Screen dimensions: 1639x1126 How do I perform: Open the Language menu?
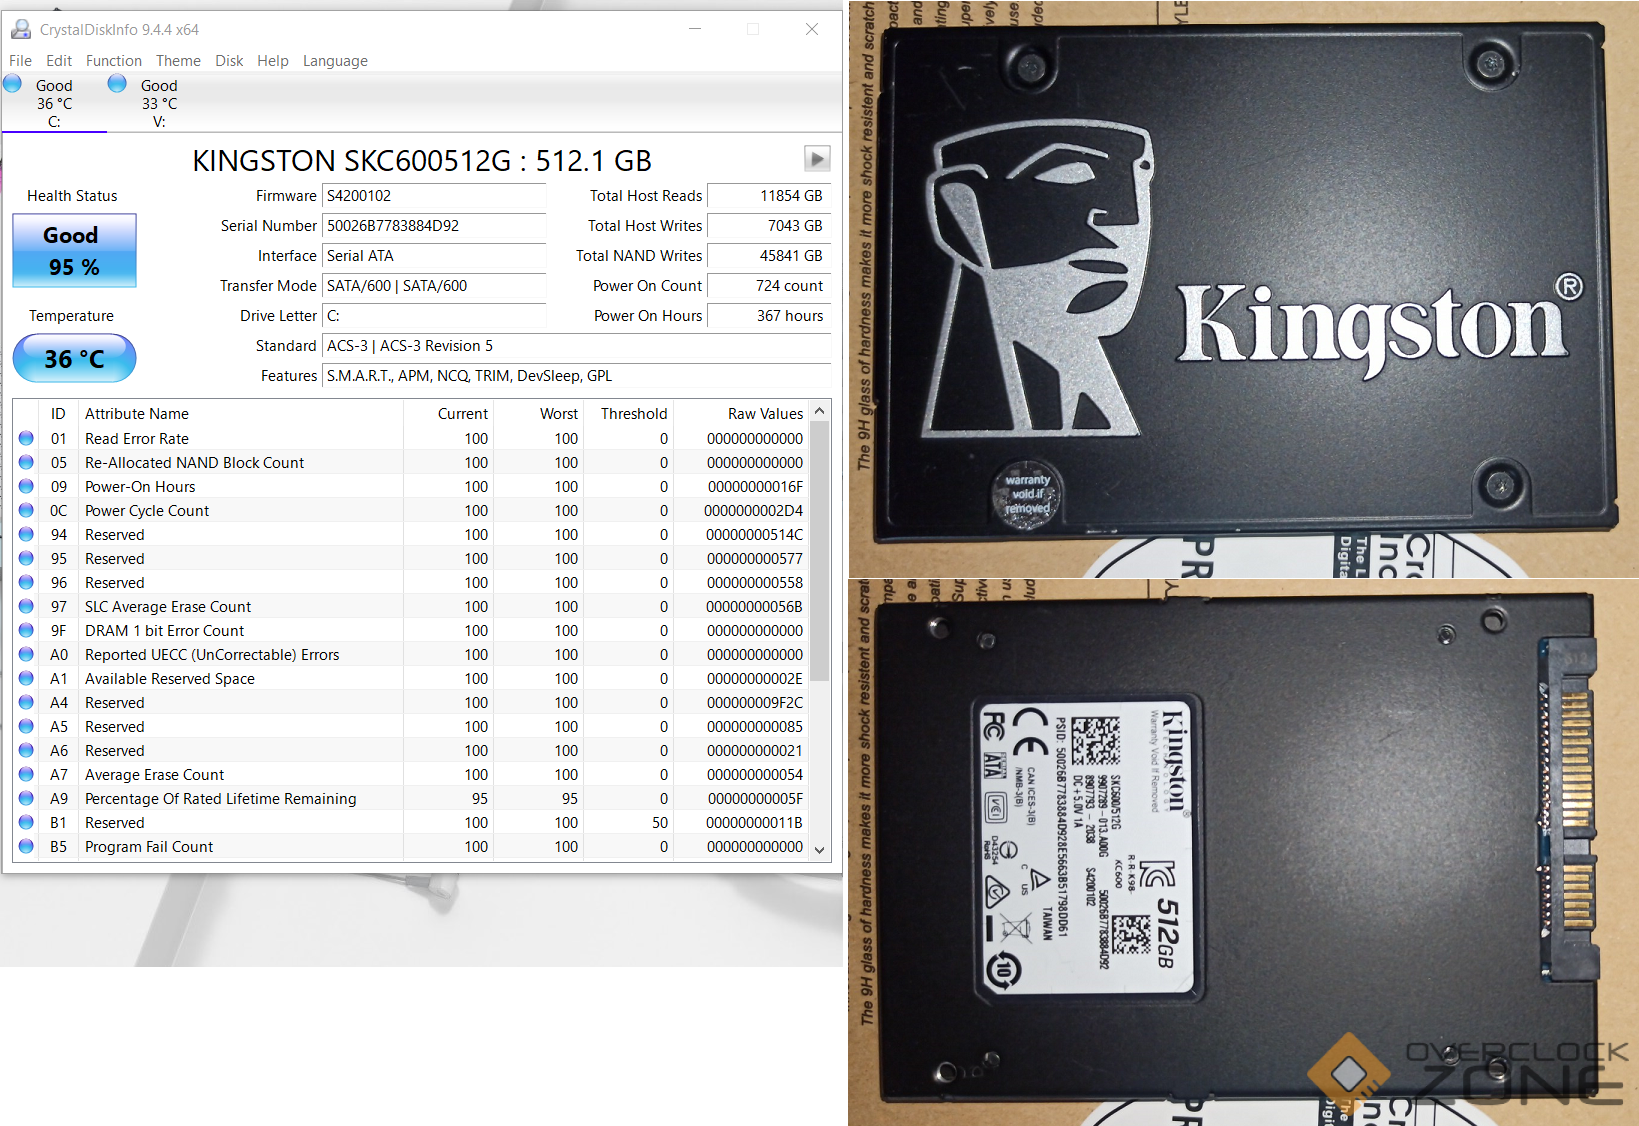coord(335,61)
